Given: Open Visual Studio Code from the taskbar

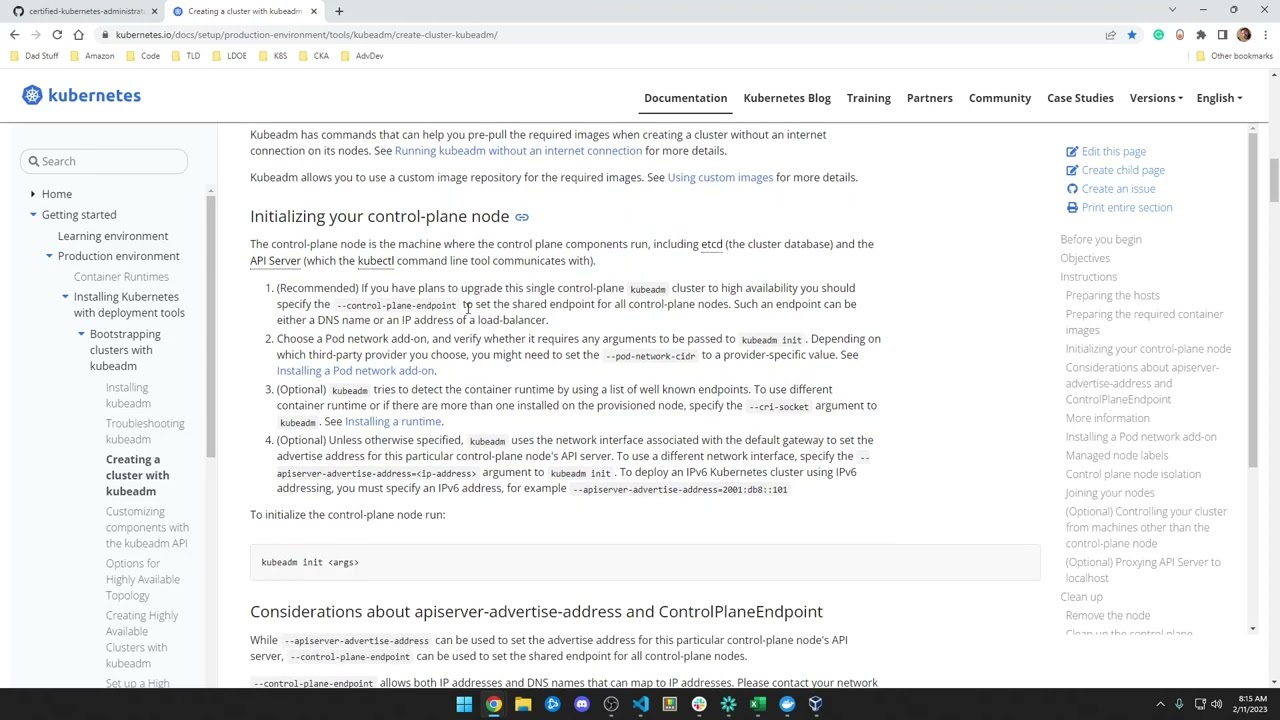Looking at the screenshot, I should coord(640,704).
